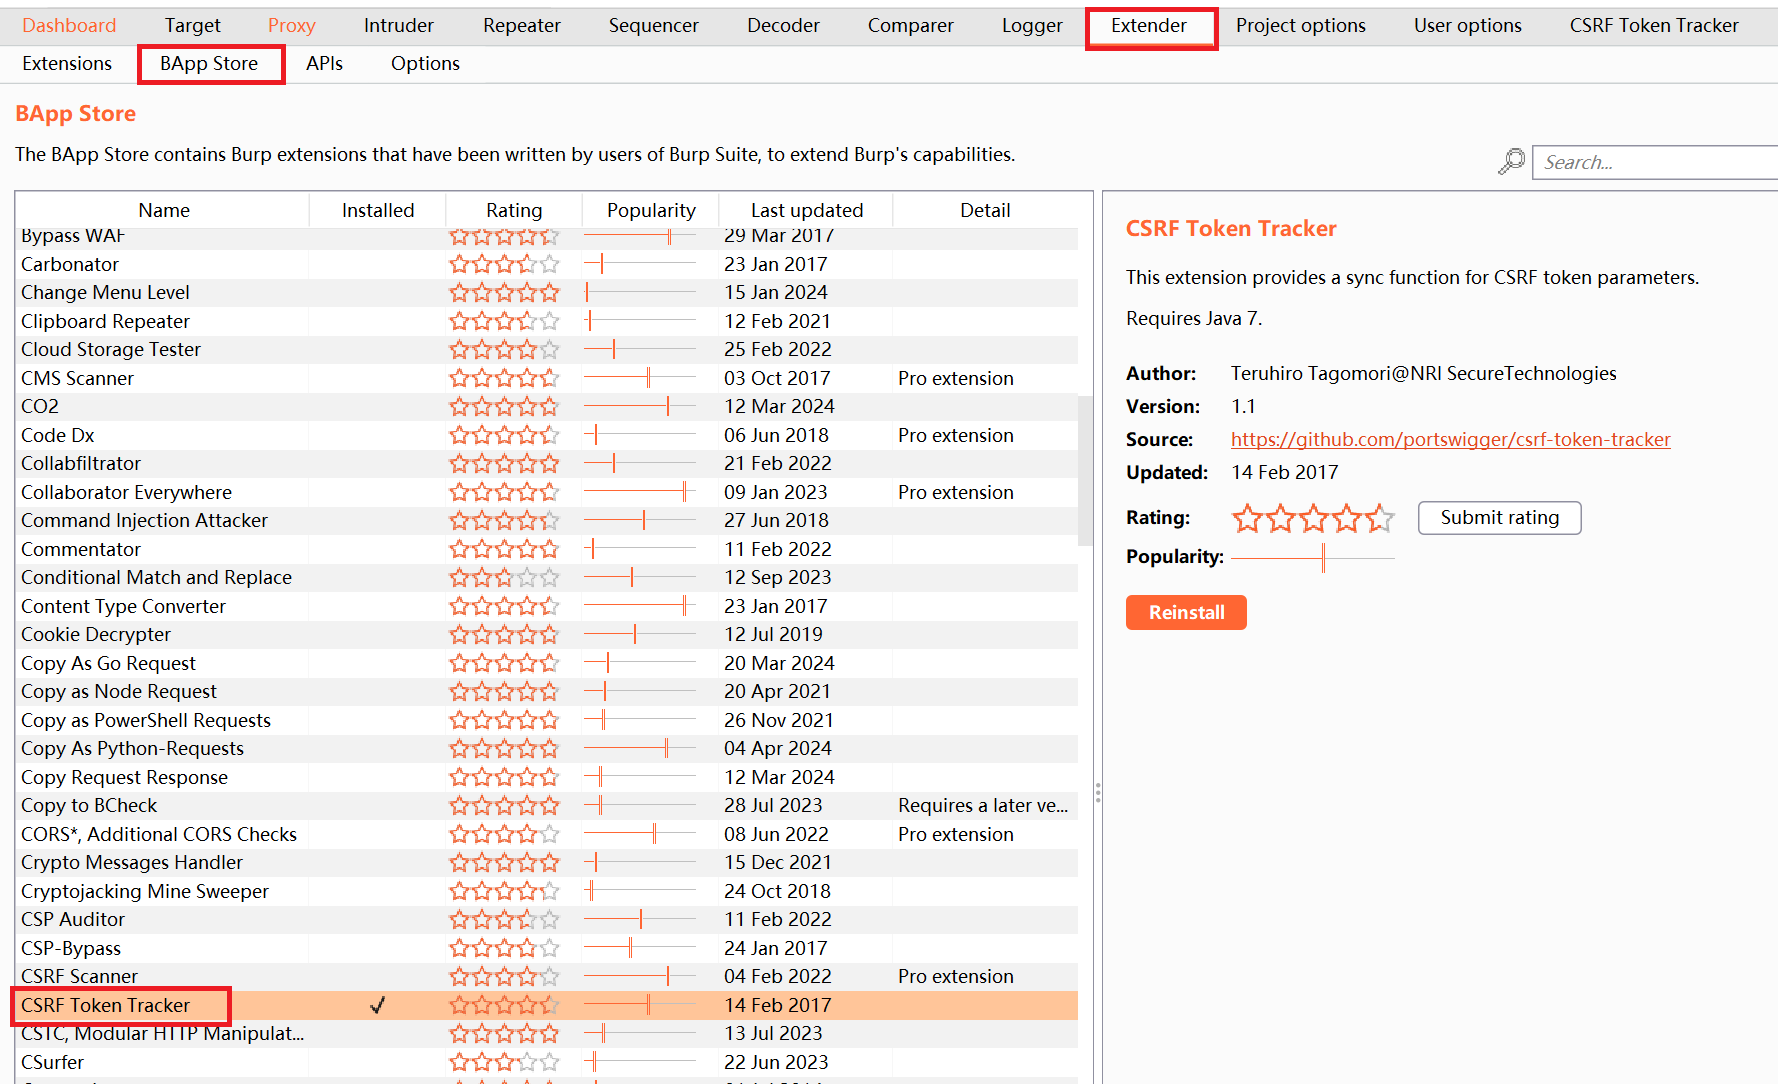Select the Carbonator extension row
The width and height of the screenshot is (1778, 1084).
[x=547, y=264]
